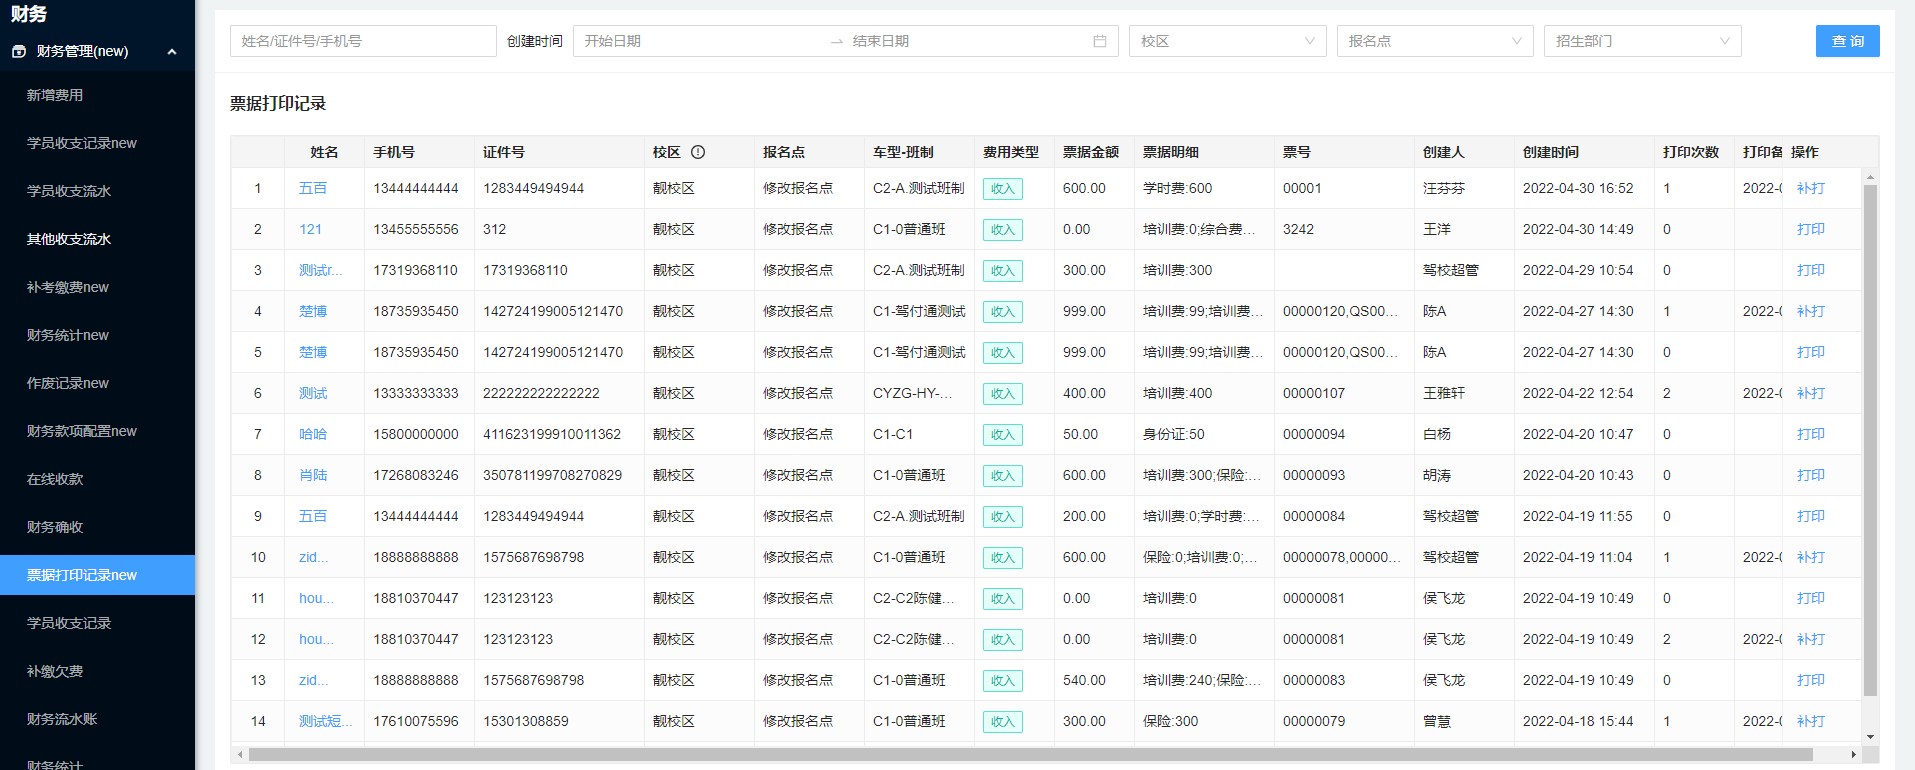Click the 财务管理 wallet icon in sidebar
The height and width of the screenshot is (770, 1915).
coord(19,52)
